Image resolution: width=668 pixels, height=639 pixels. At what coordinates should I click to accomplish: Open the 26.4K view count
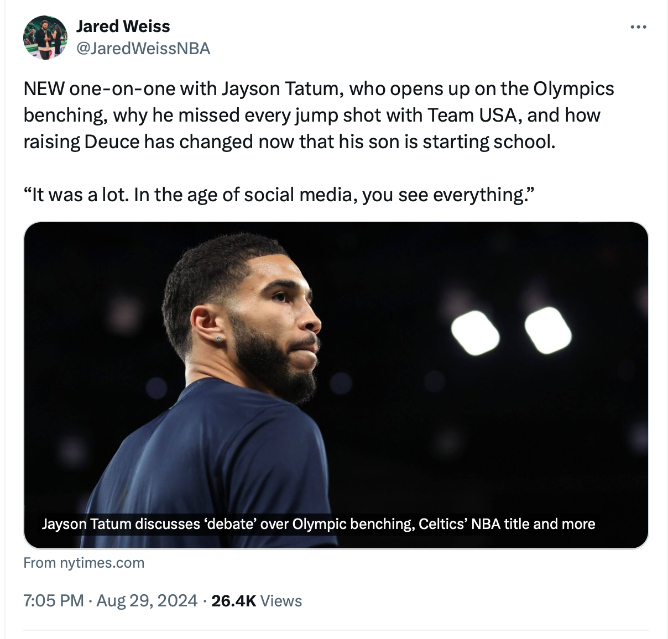[x=234, y=600]
